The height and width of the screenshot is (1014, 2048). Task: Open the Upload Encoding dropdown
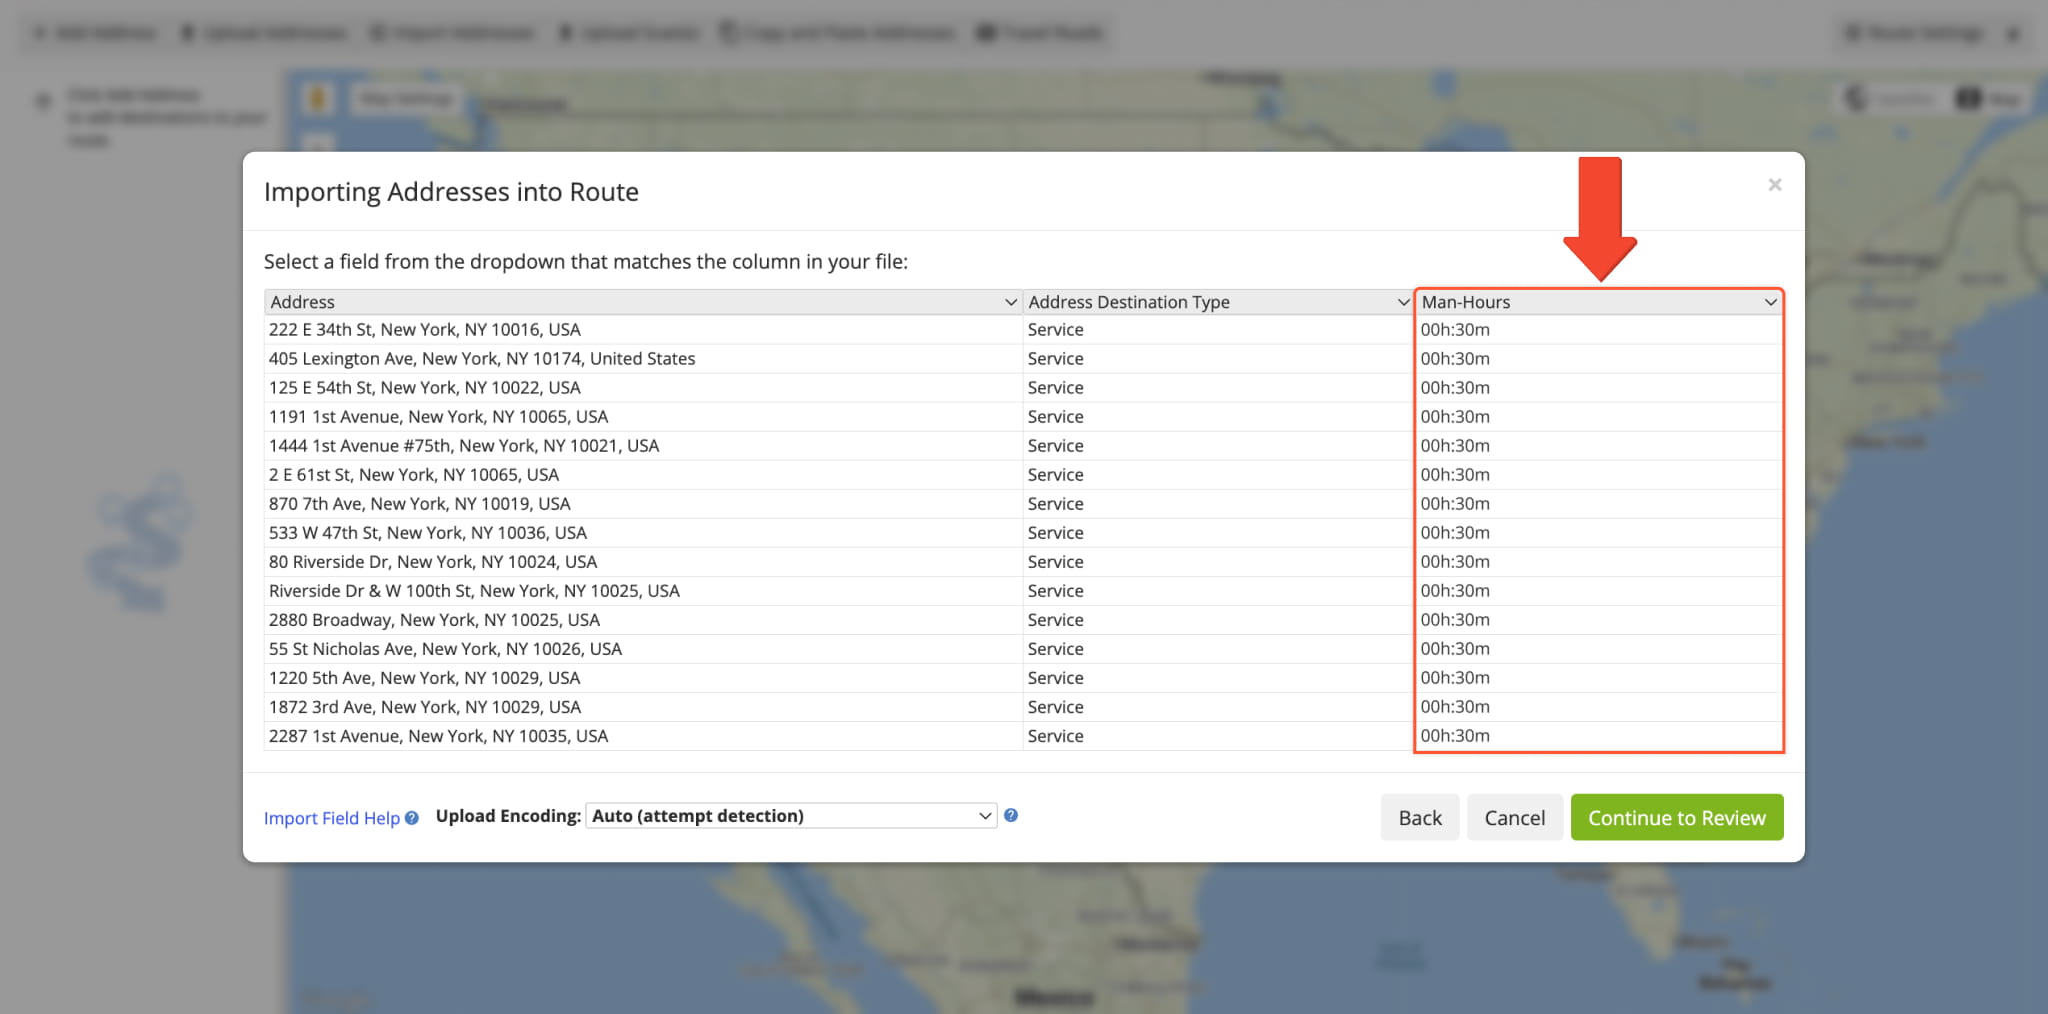791,816
